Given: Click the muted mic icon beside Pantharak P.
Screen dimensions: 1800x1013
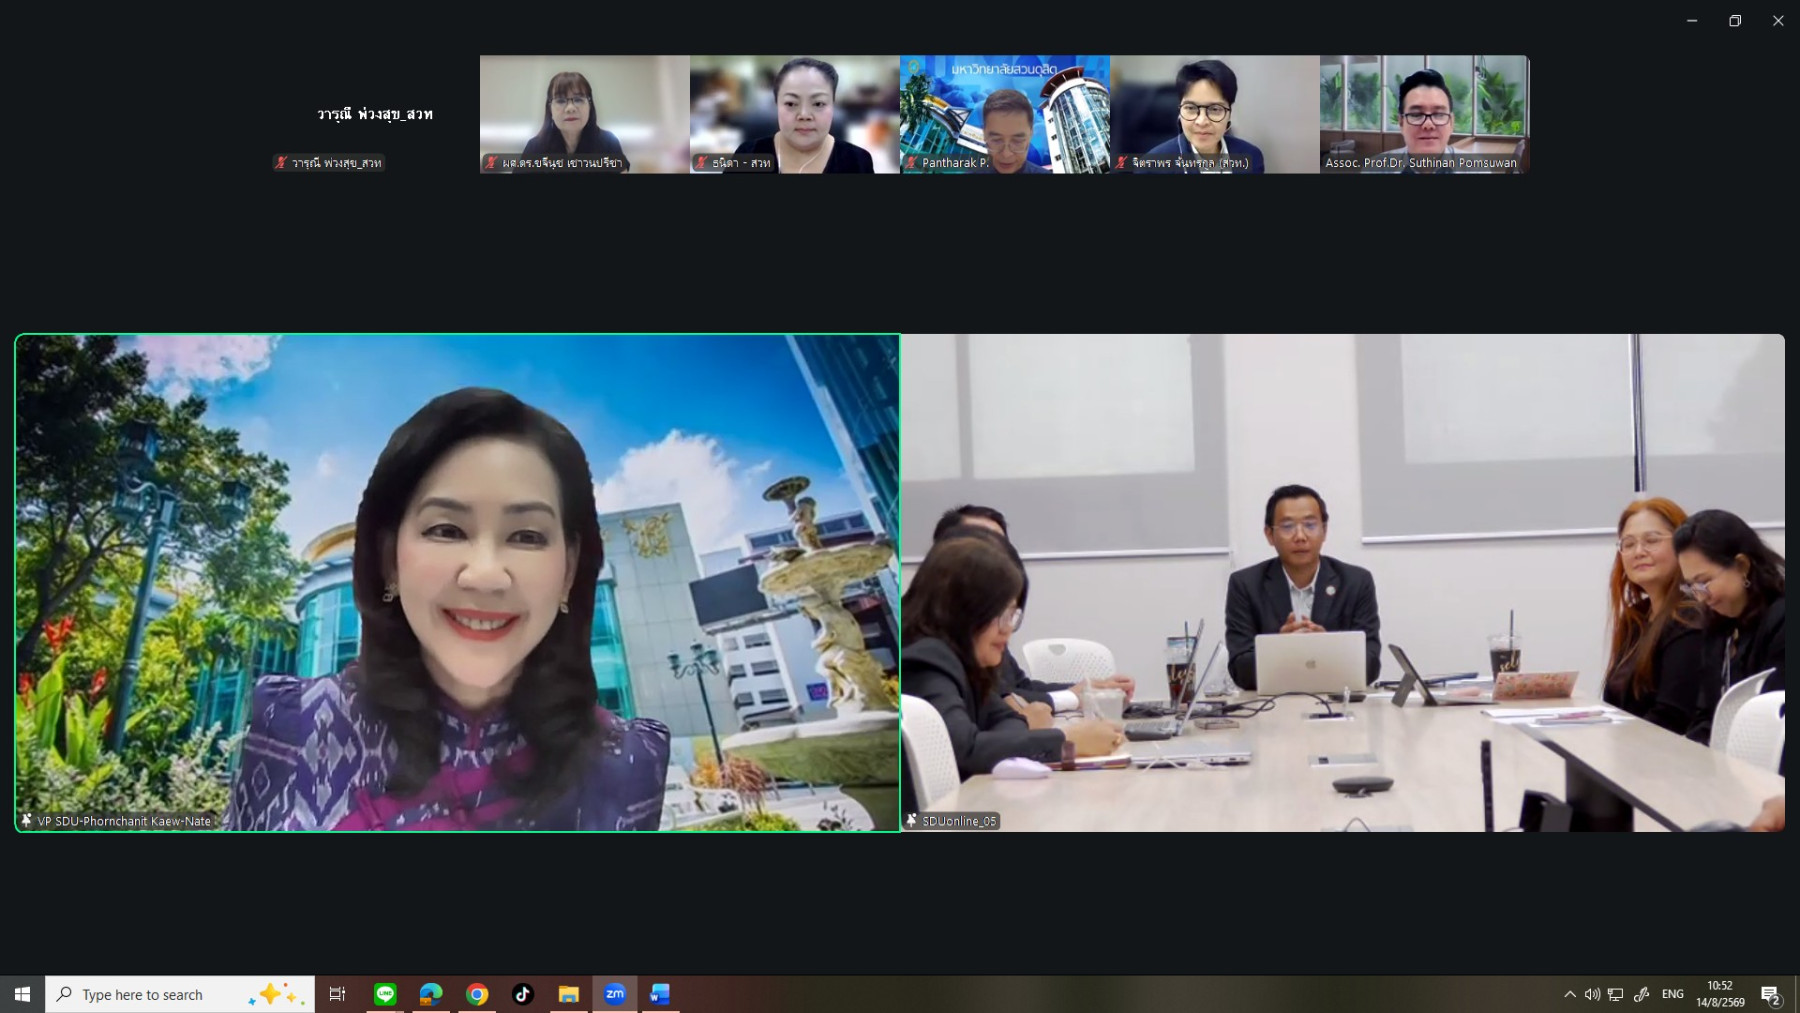Looking at the screenshot, I should click(912, 163).
